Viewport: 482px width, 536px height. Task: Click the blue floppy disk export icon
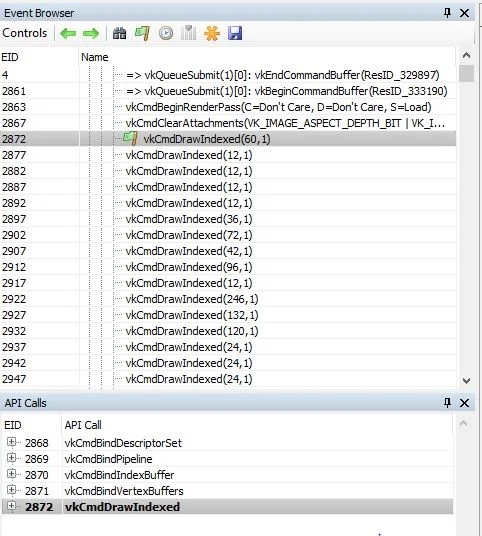point(235,34)
